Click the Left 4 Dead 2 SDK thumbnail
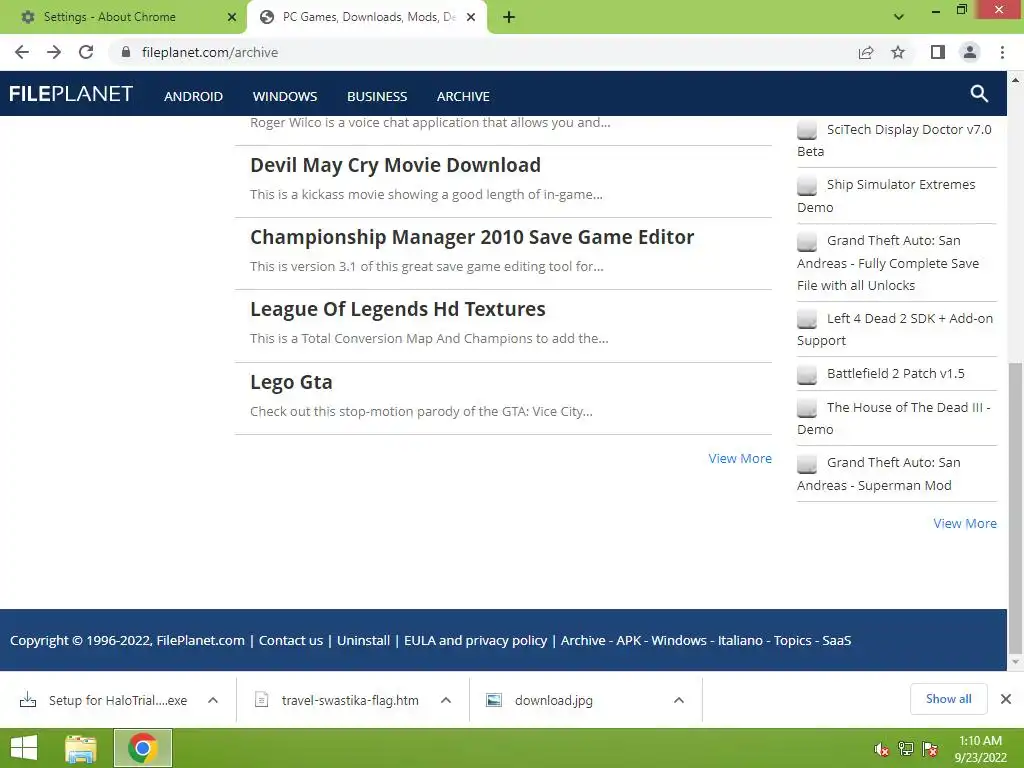This screenshot has height=768, width=1024. click(x=807, y=319)
